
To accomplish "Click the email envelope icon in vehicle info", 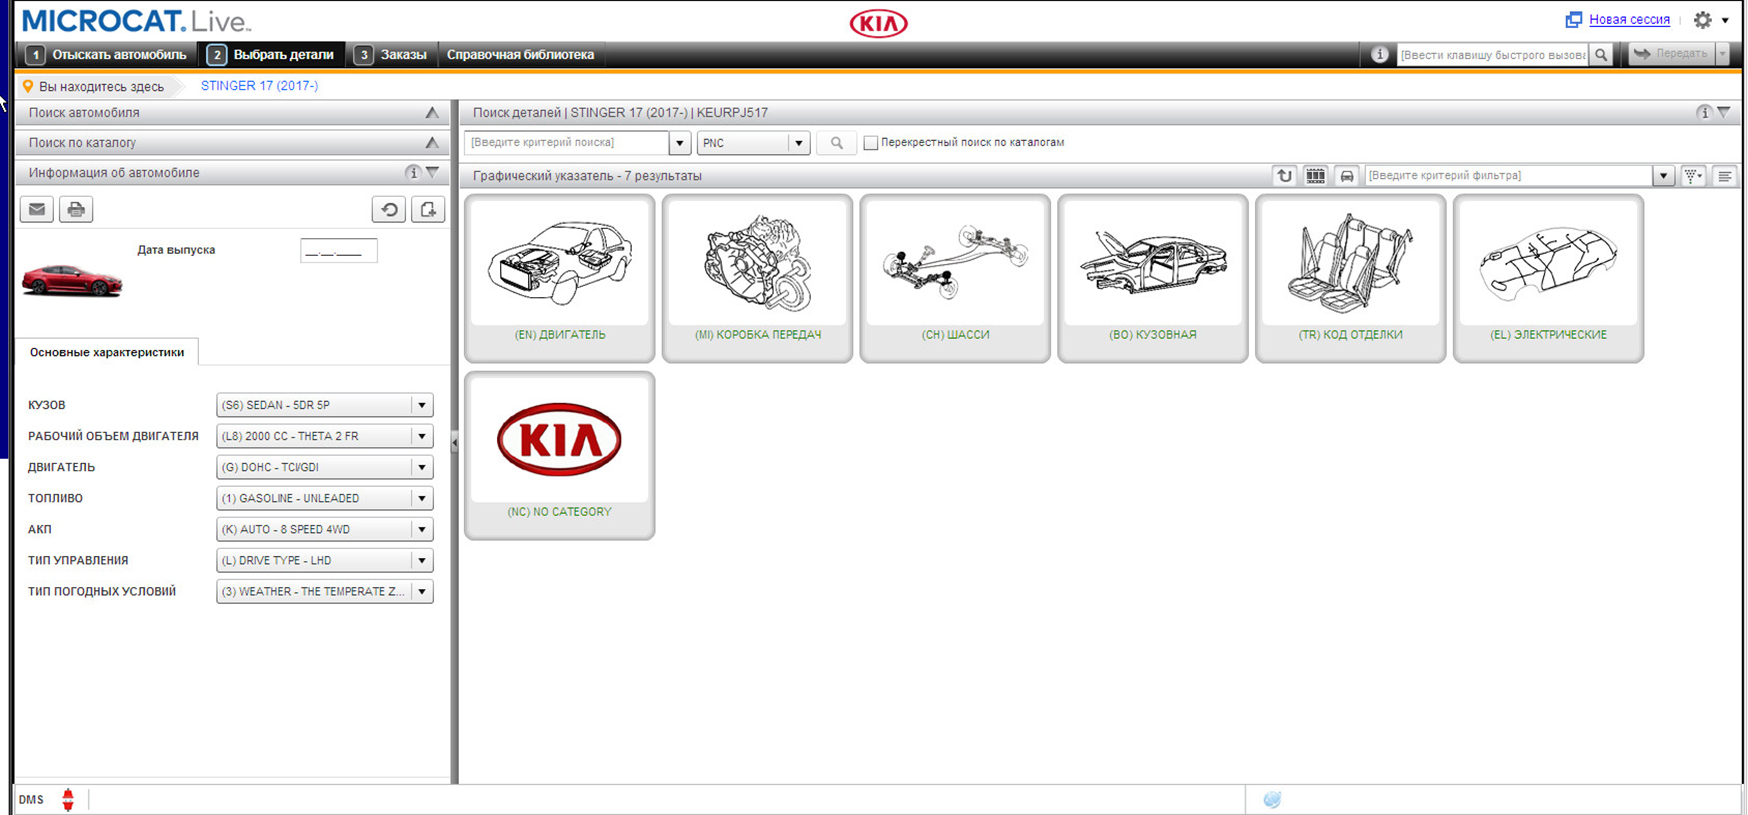I will 37,210.
